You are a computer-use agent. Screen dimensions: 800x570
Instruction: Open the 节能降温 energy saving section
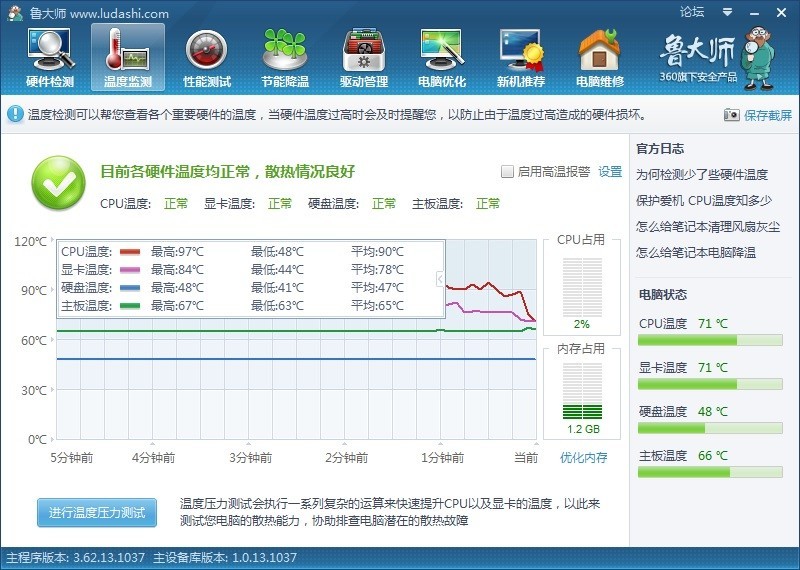click(x=285, y=58)
